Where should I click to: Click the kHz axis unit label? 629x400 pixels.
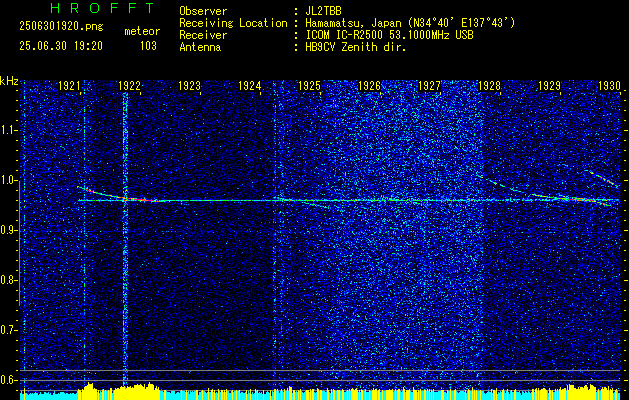pyautogui.click(x=9, y=81)
